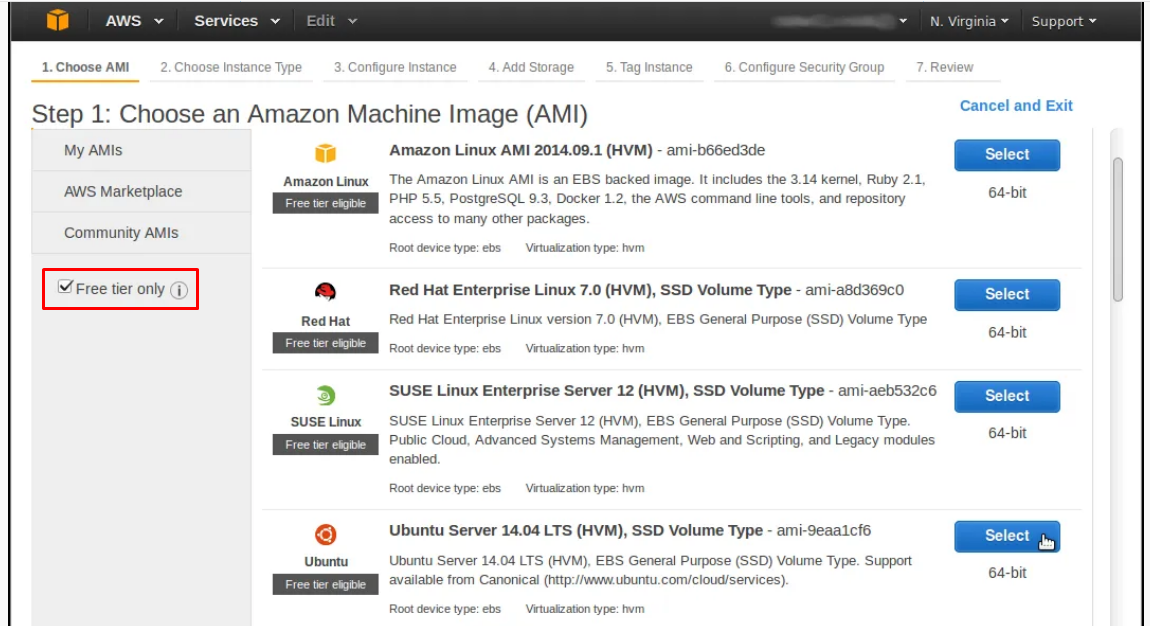Expand the Services dropdown
The height and width of the screenshot is (626, 1150).
click(237, 21)
